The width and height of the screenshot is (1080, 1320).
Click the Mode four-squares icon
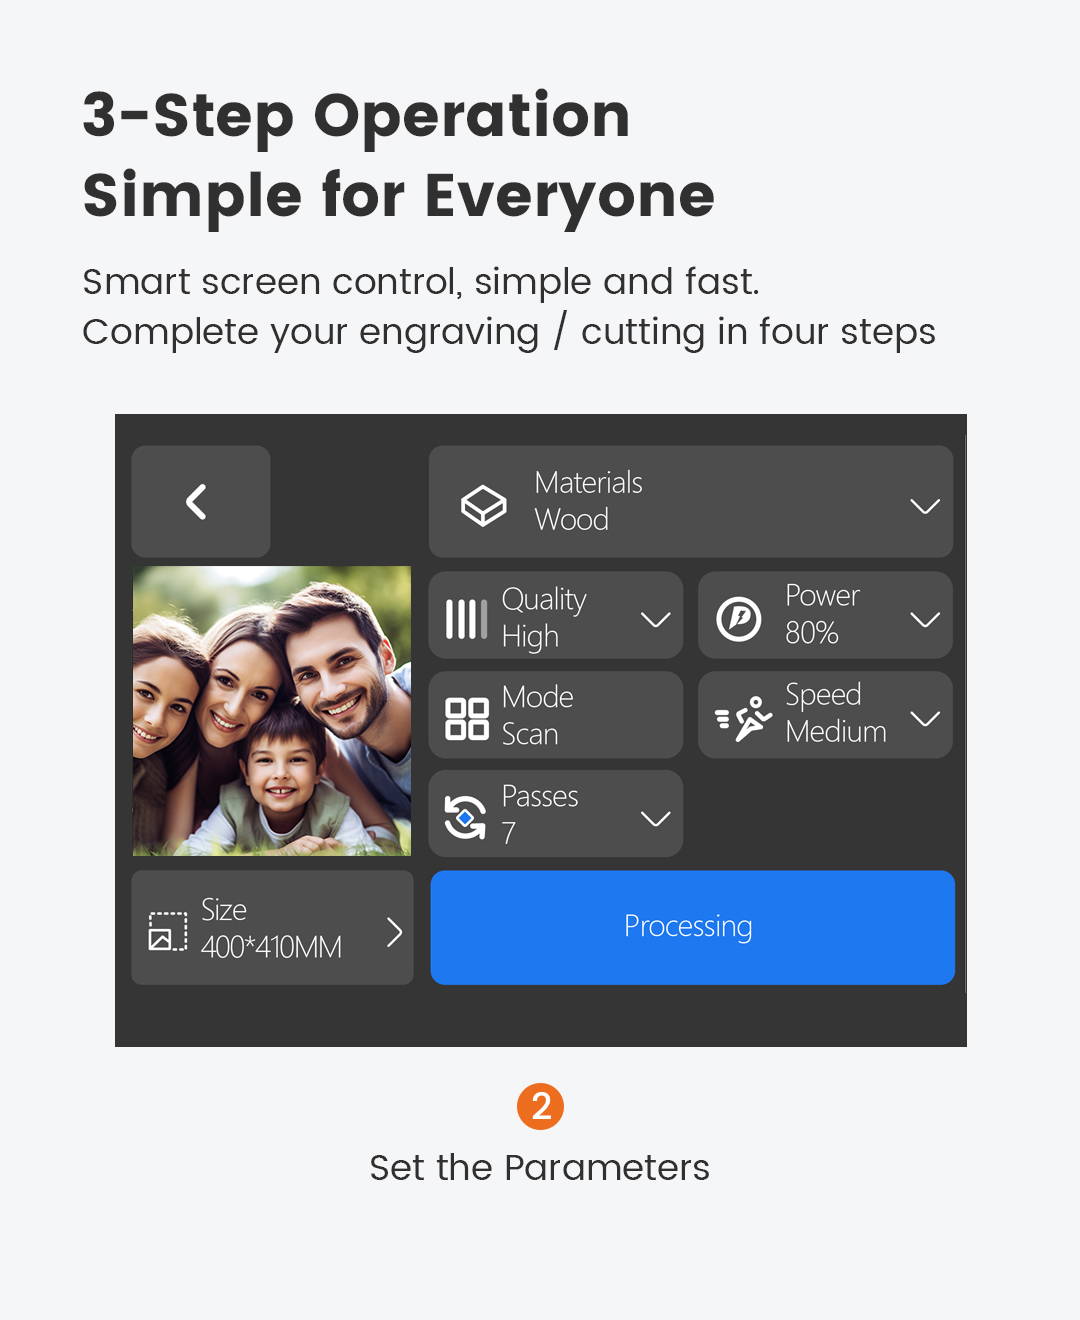[466, 718]
